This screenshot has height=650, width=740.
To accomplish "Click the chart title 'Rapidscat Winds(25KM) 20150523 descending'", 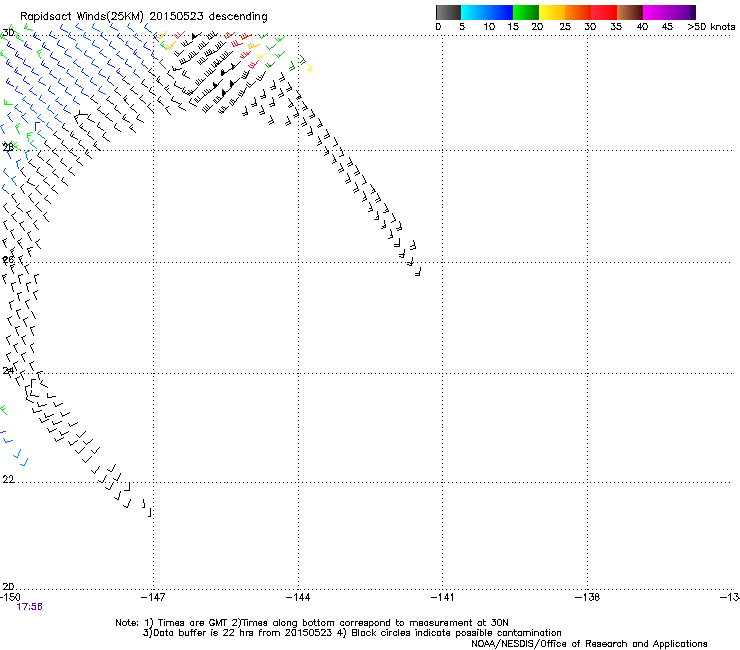I will coord(143,17).
